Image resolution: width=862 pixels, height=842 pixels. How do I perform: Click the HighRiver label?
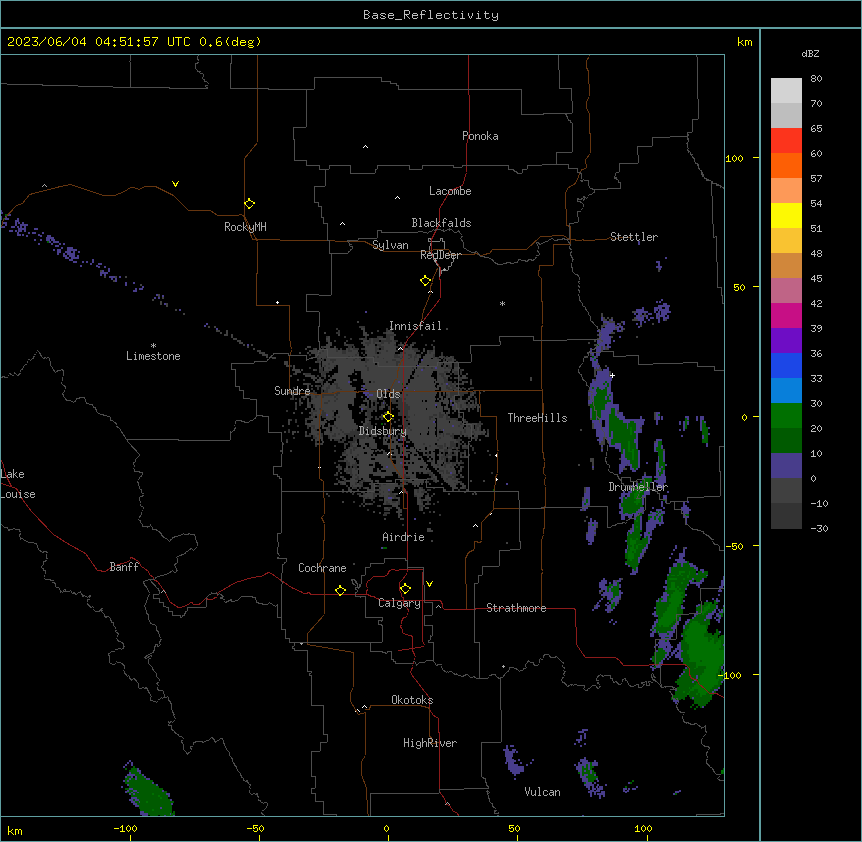430,743
